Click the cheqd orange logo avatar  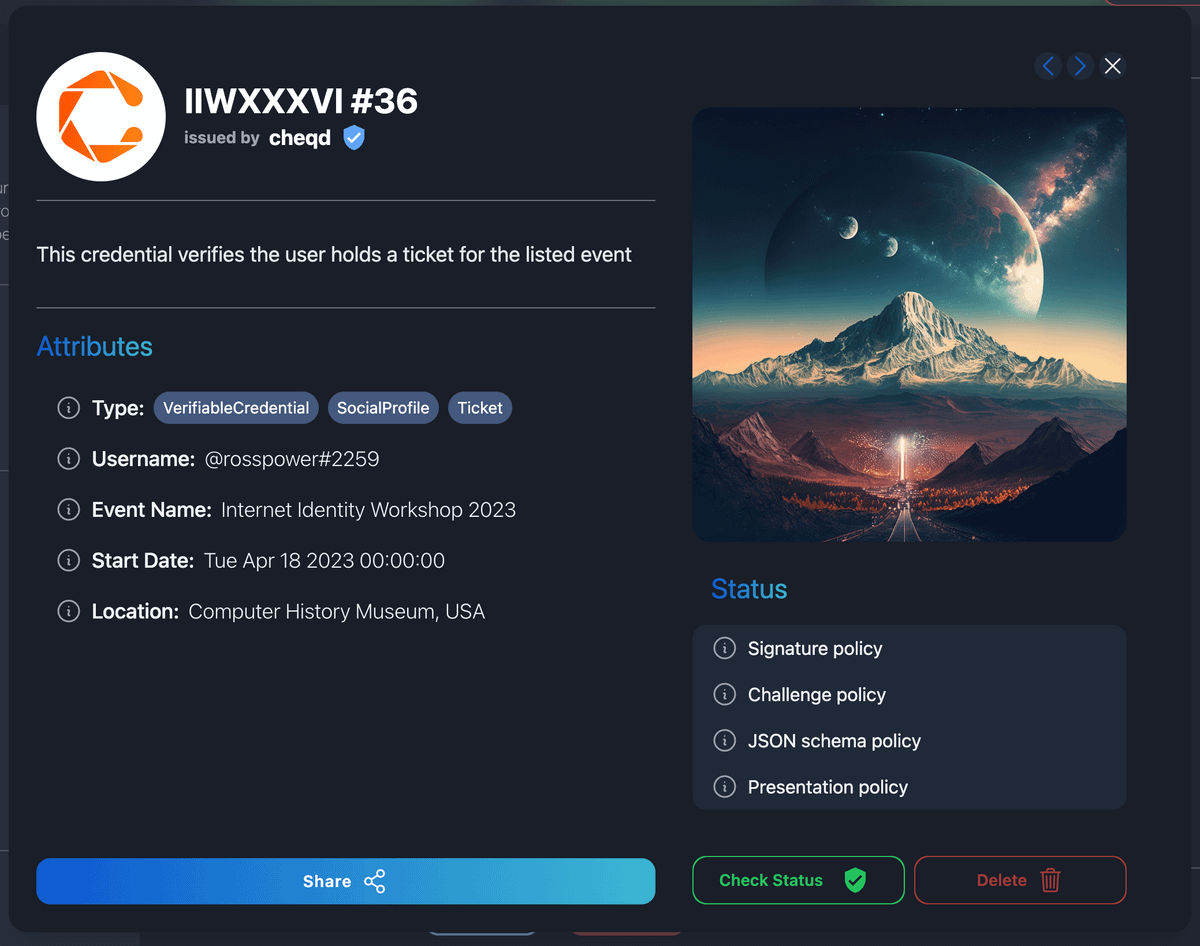[x=101, y=117]
